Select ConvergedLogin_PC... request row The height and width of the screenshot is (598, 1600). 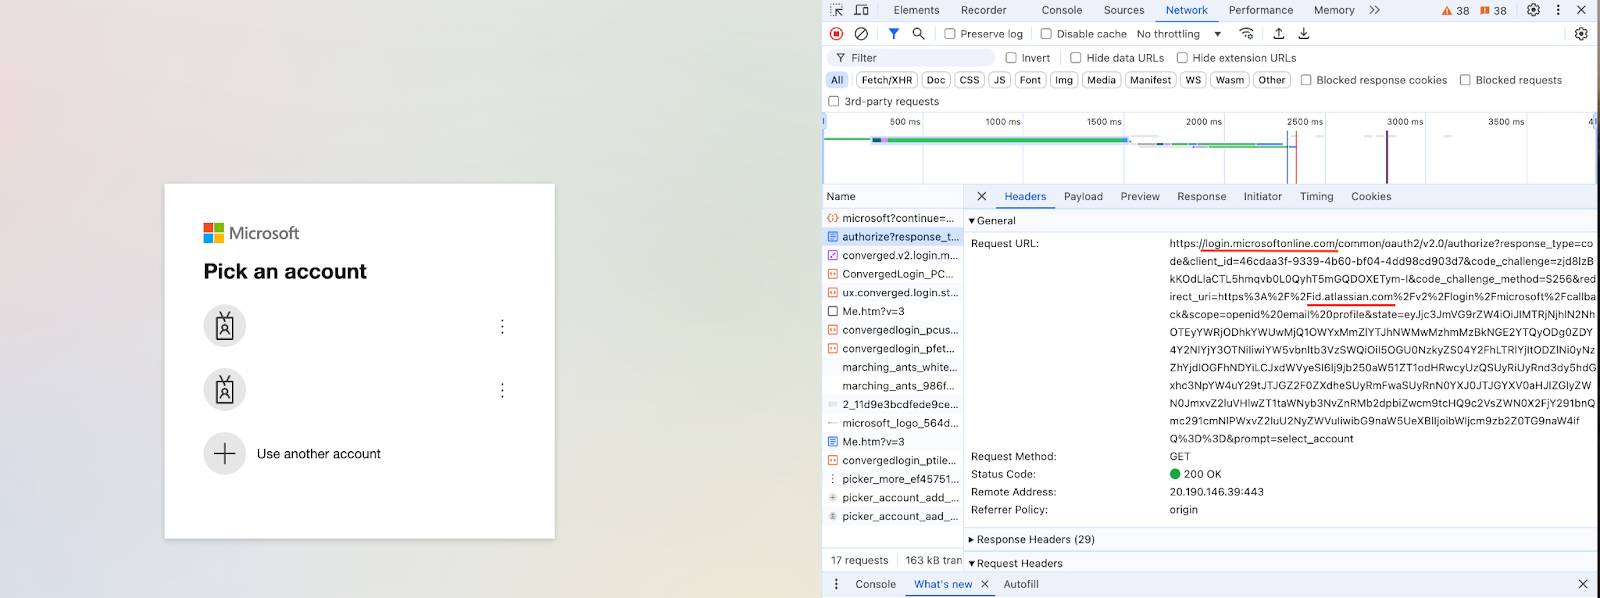pyautogui.click(x=893, y=274)
